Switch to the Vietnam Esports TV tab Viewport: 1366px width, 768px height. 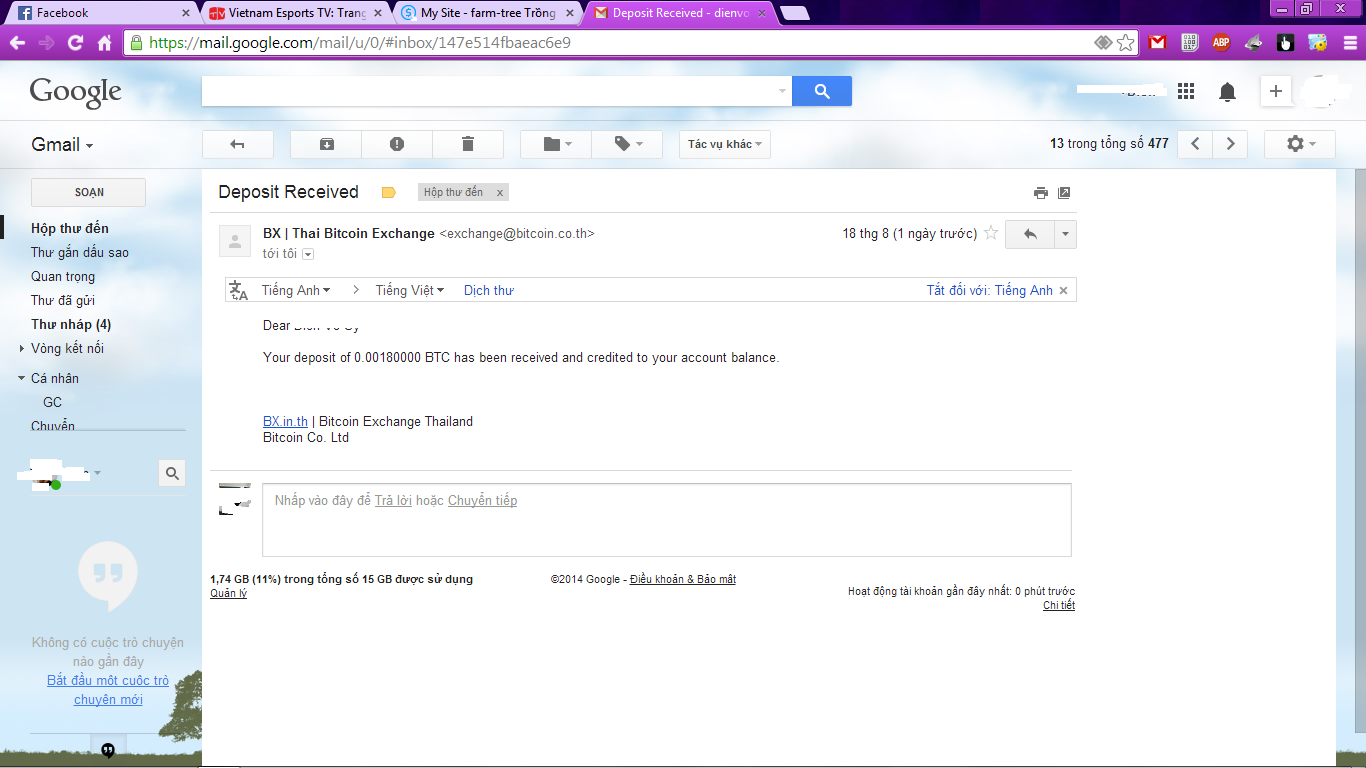pyautogui.click(x=297, y=13)
